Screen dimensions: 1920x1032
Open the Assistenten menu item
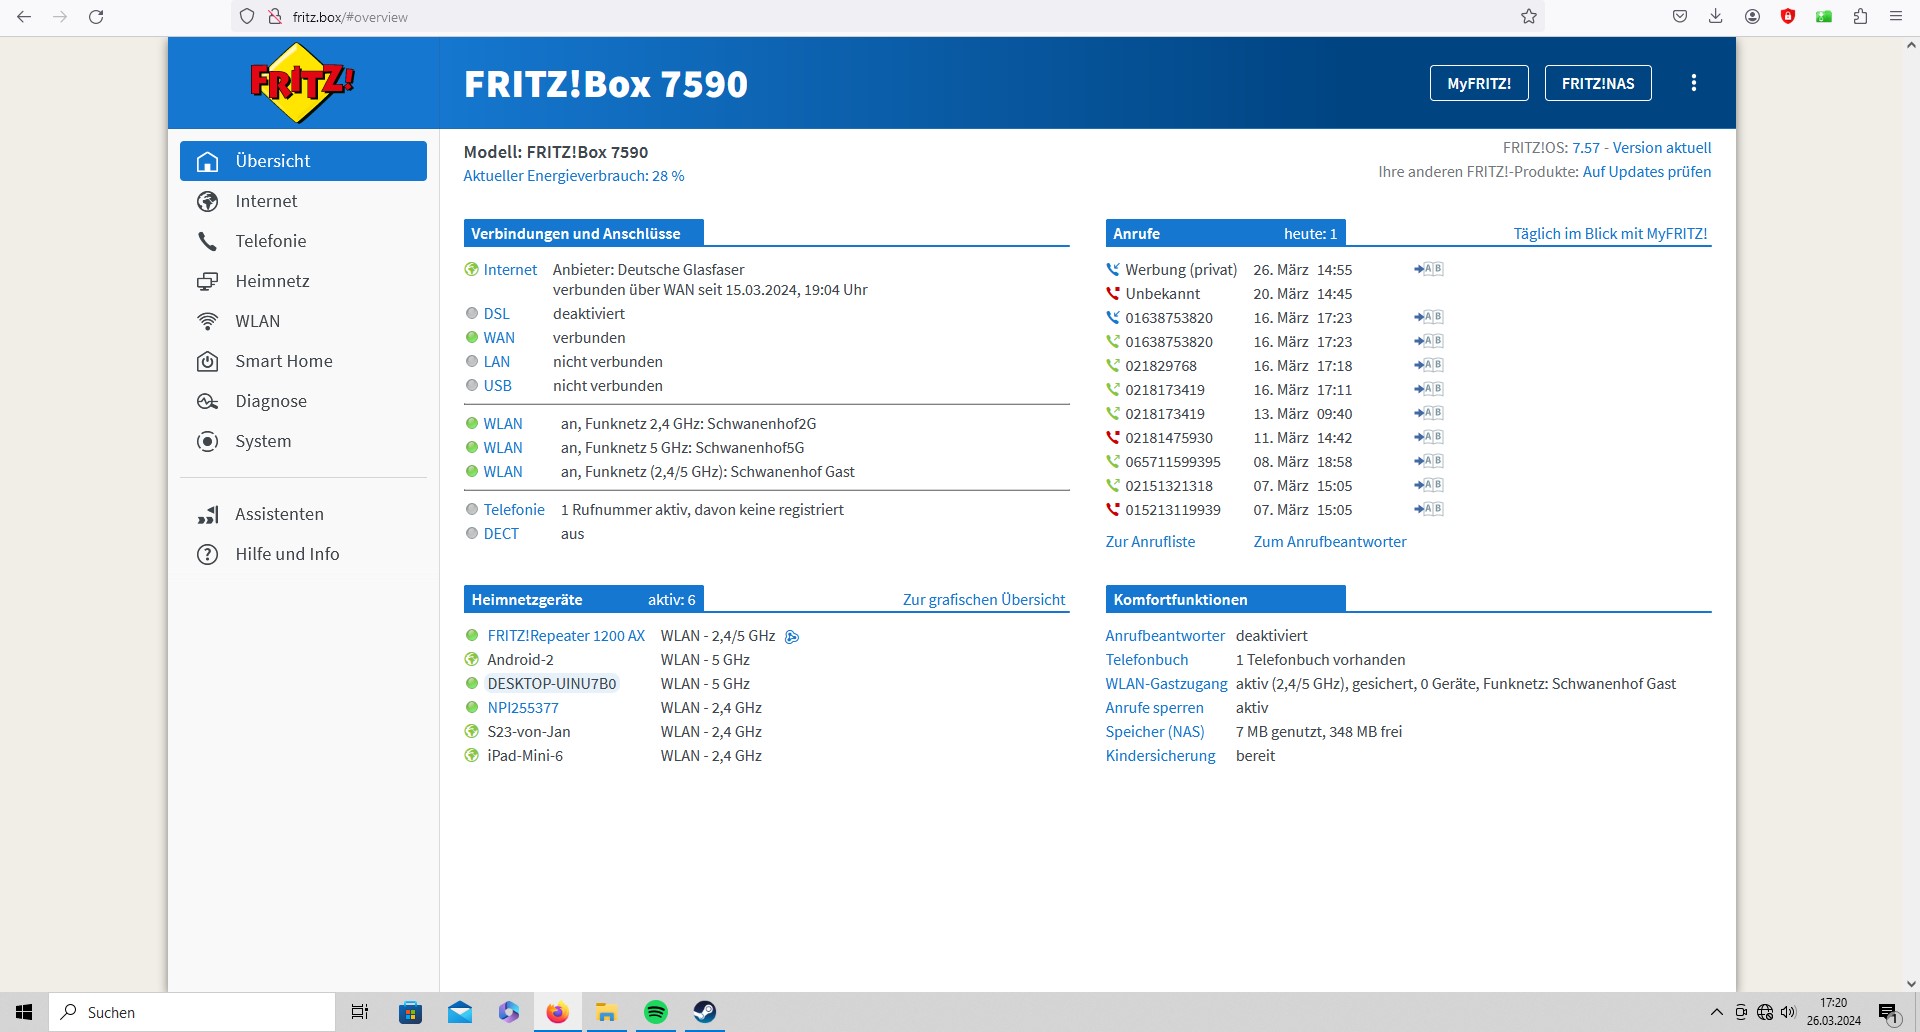pyautogui.click(x=303, y=514)
